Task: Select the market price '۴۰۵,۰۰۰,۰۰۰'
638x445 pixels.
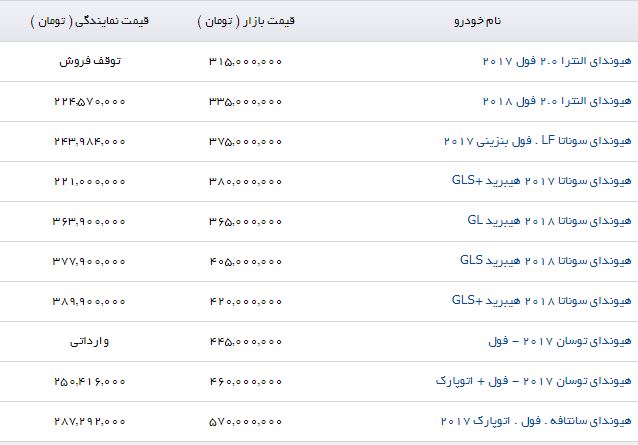Action: (x=245, y=261)
